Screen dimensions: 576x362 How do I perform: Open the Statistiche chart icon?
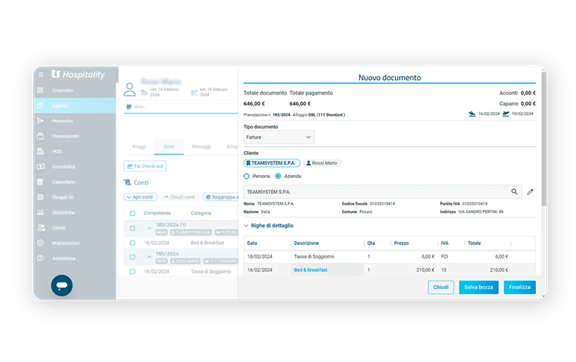click(x=40, y=212)
